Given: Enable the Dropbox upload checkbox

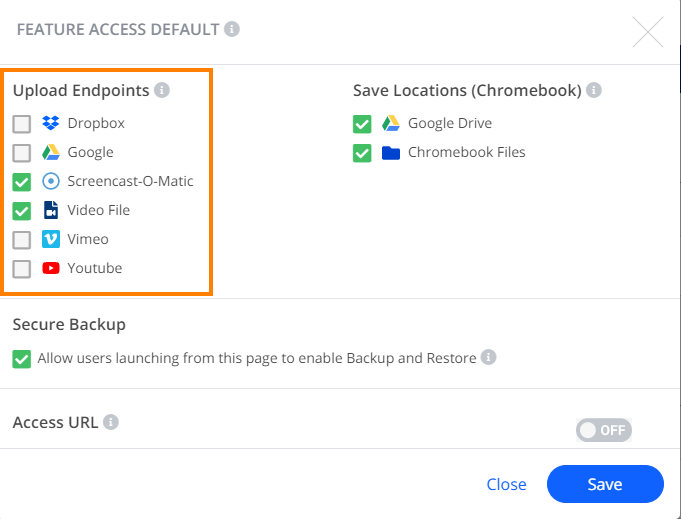Looking at the screenshot, I should pos(22,124).
